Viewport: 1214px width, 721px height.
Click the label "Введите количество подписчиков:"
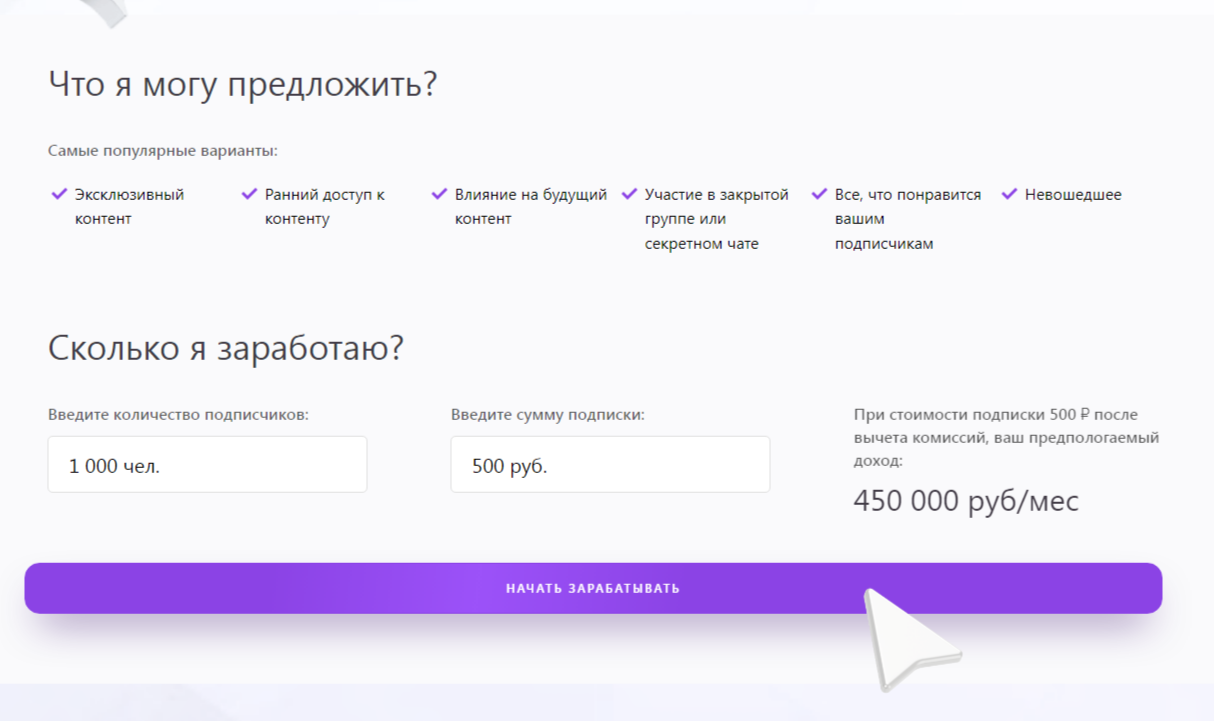tap(178, 414)
